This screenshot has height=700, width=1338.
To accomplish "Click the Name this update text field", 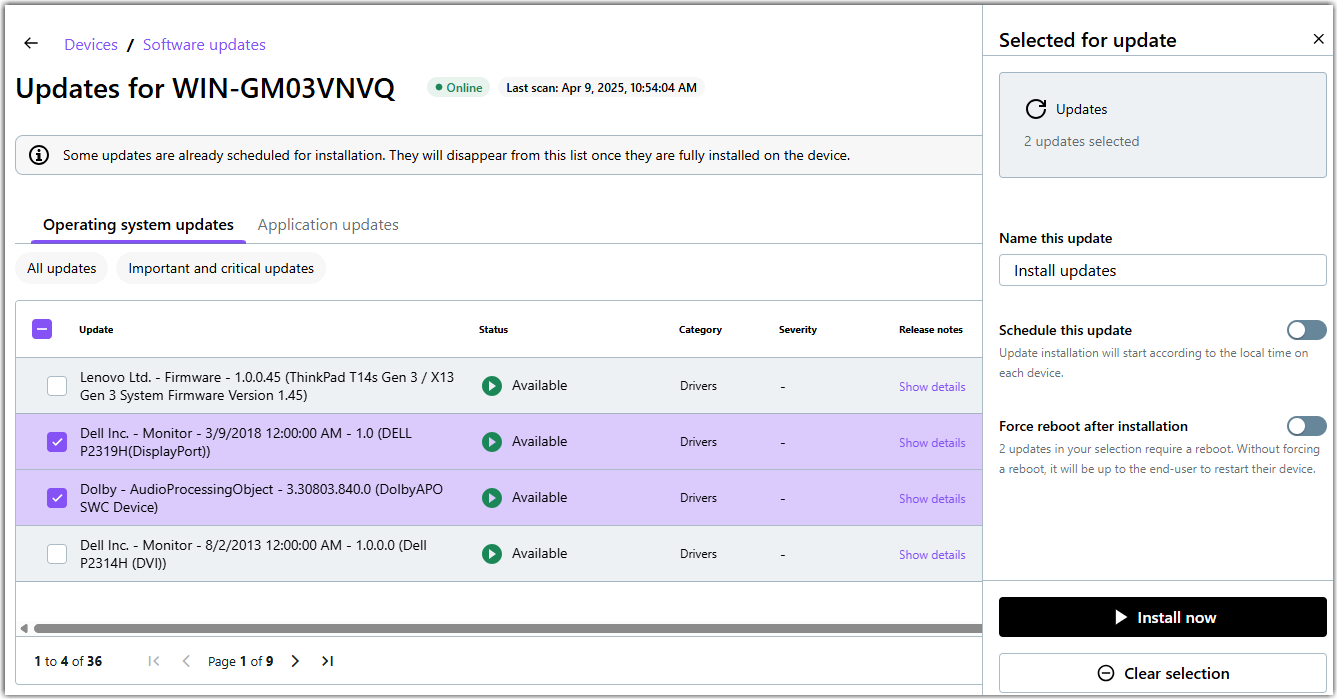I will pos(1162,270).
